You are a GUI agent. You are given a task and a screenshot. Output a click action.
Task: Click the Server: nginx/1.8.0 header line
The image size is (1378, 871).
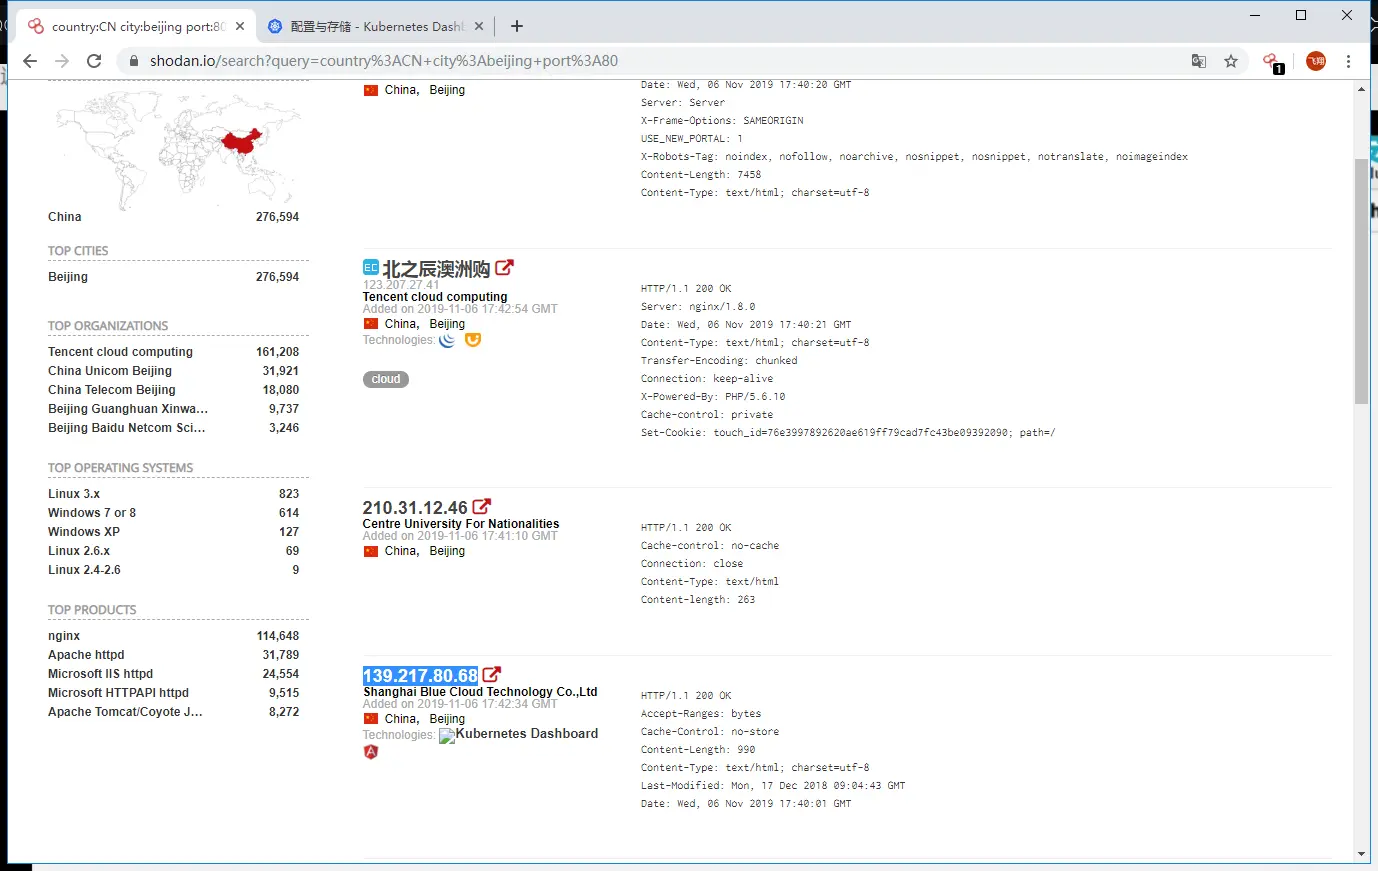point(698,307)
